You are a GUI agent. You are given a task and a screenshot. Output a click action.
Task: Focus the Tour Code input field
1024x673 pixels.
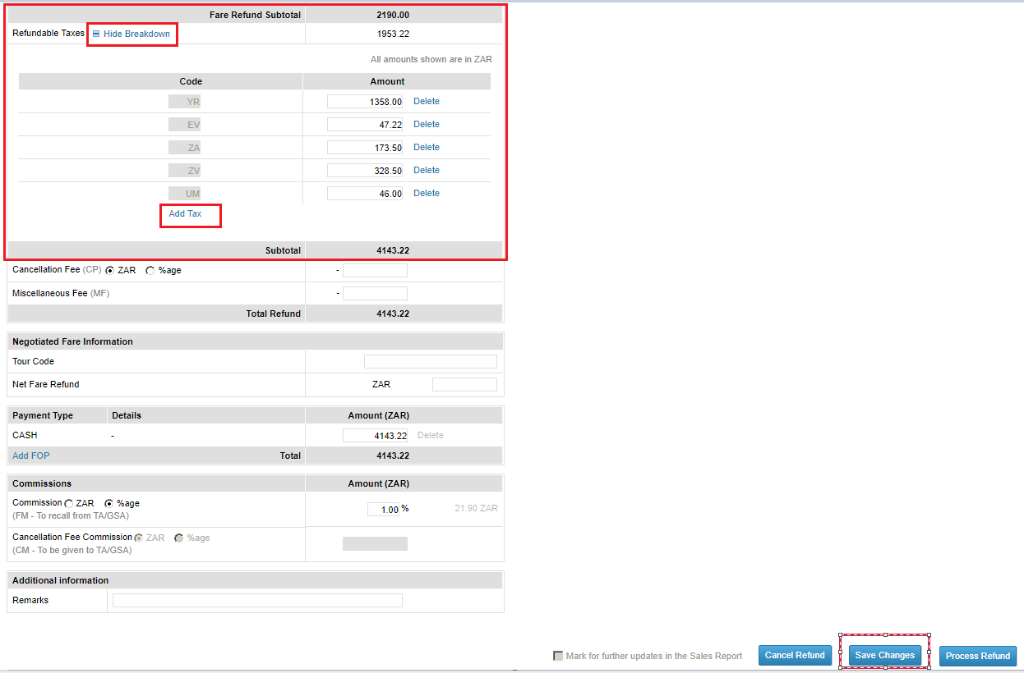point(430,362)
